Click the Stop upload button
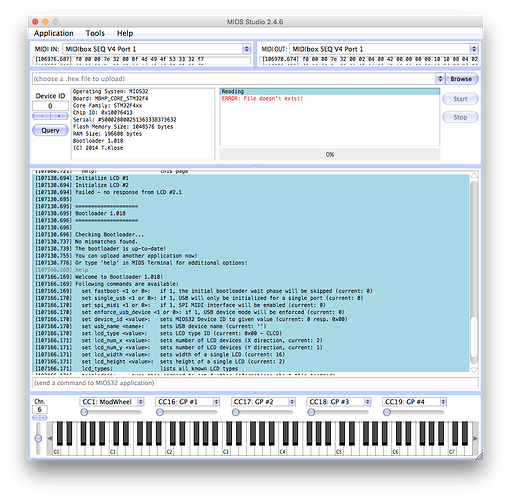510x500 pixels. tap(460, 117)
